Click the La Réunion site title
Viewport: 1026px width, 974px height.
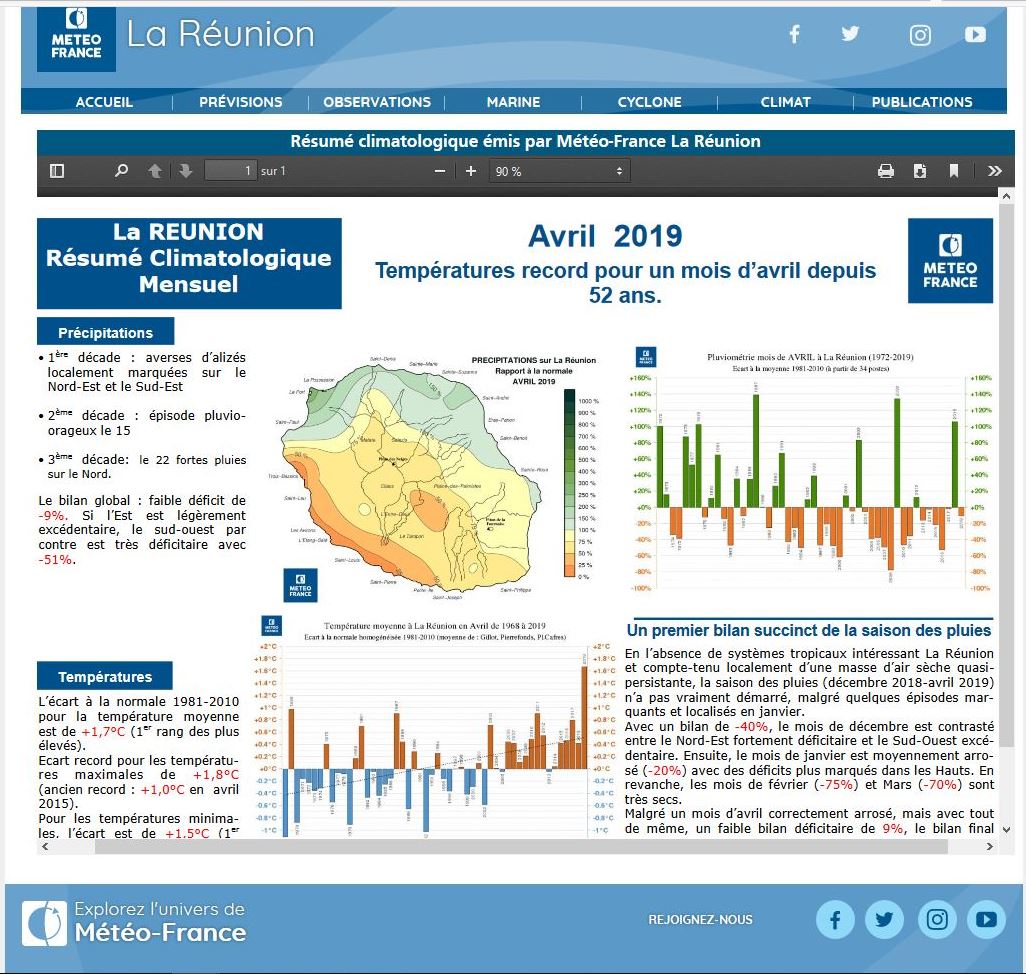pos(221,34)
